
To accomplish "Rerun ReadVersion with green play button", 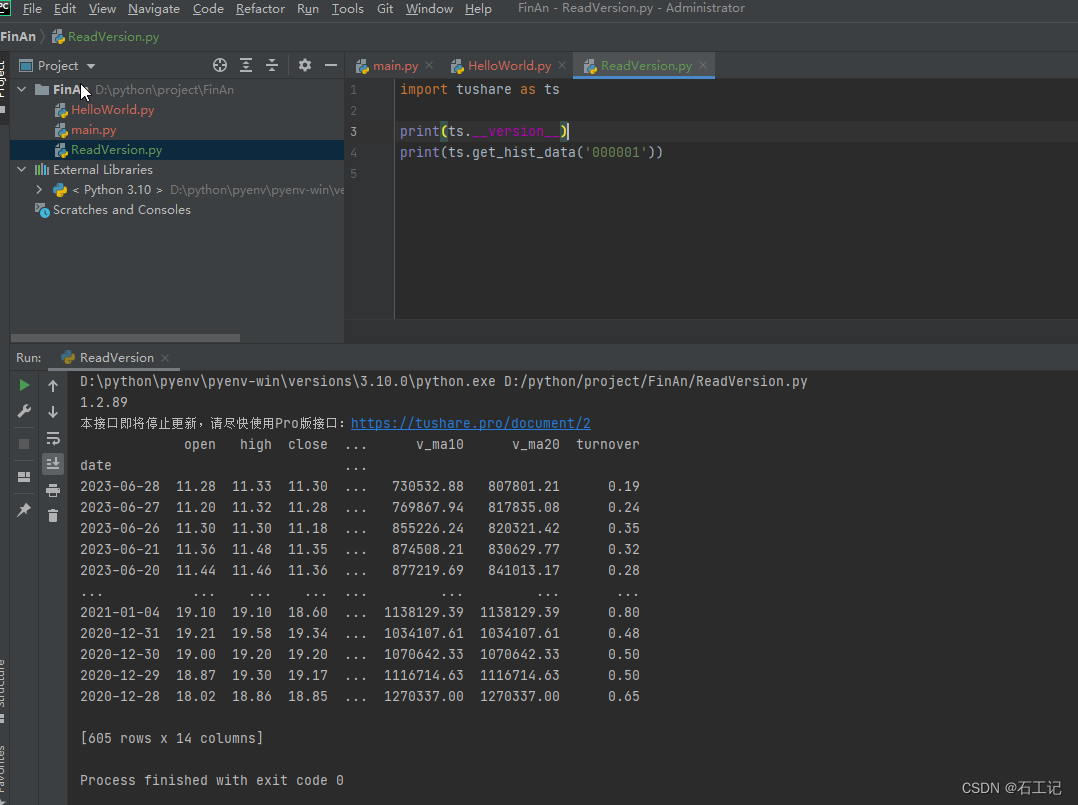I will (24, 385).
